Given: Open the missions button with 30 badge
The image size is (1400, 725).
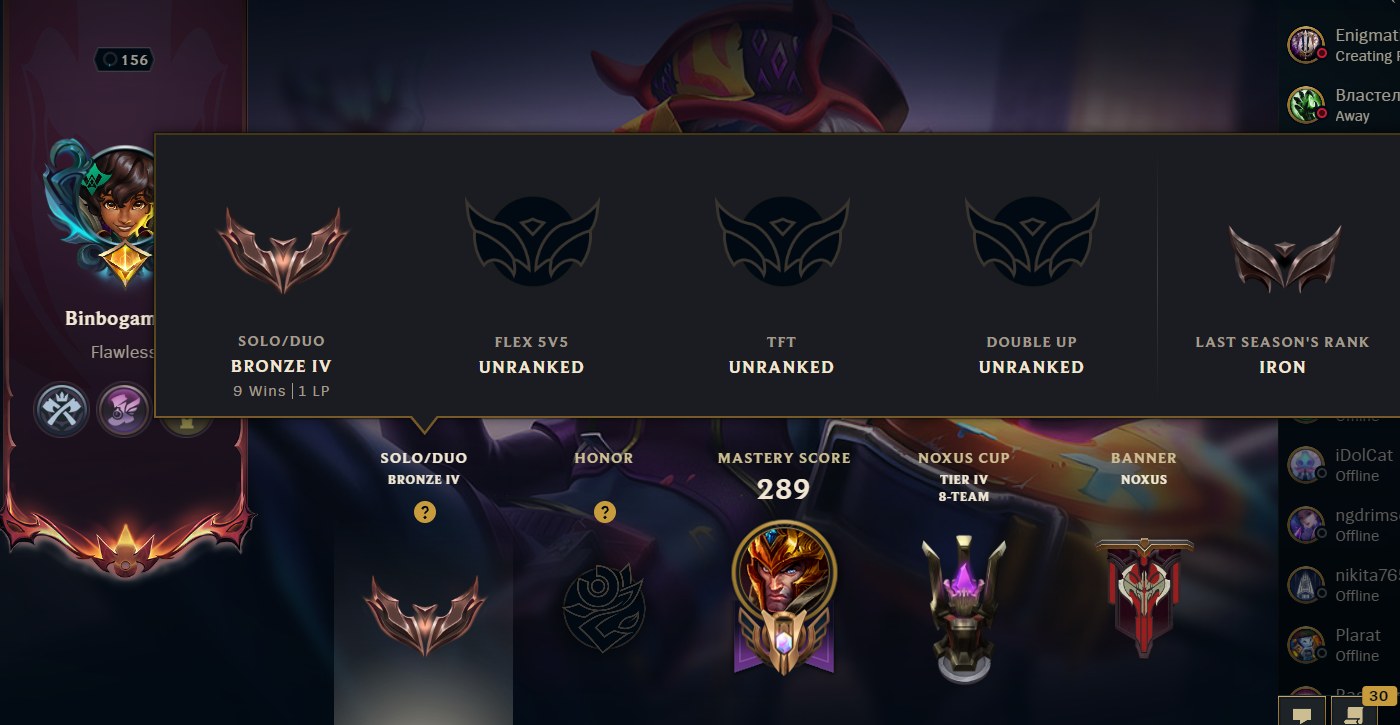Looking at the screenshot, I should 1354,712.
